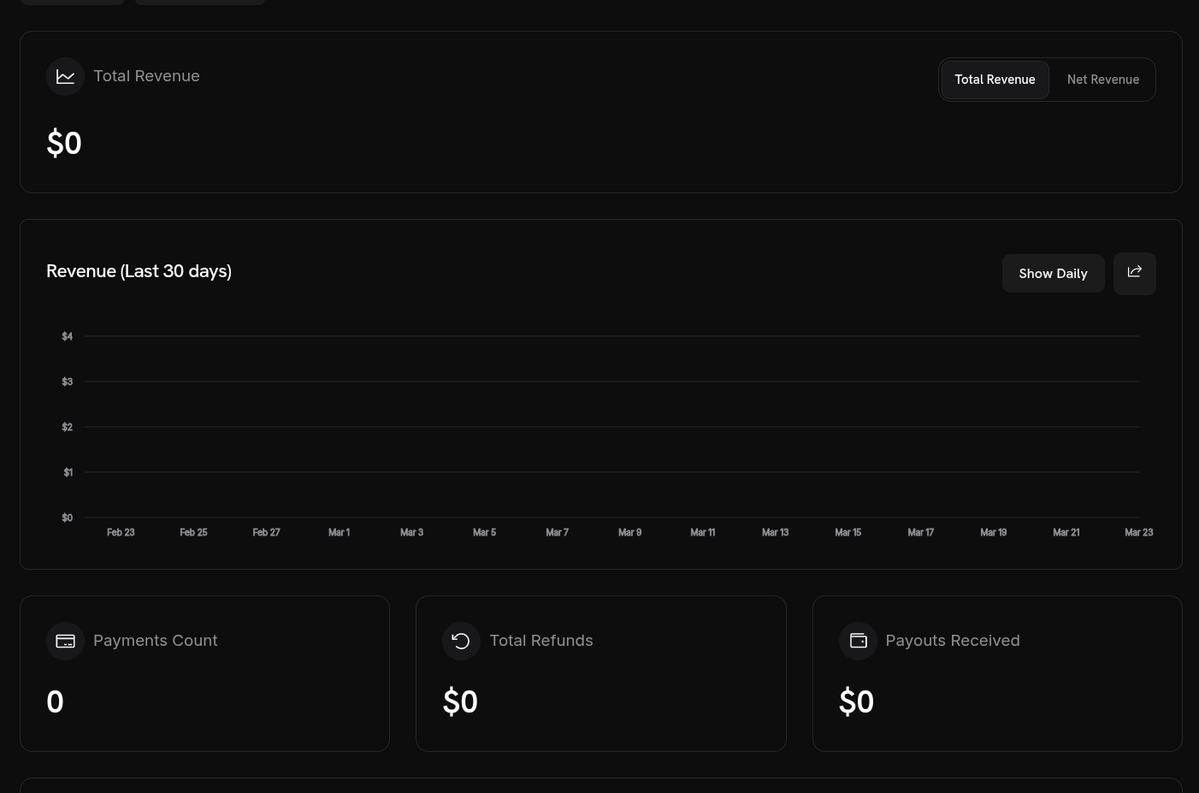The image size is (1199, 793).
Task: Click the Mar 15 x-axis label
Action: pos(848,532)
